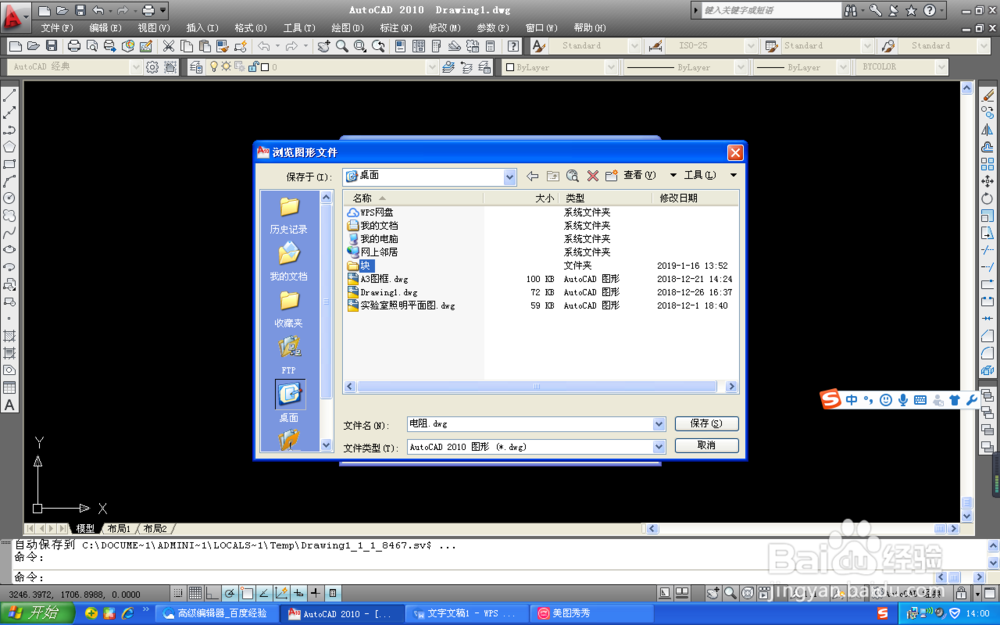Open the BYCOLOR plot style dropdown
Viewport: 1000px width, 625px height.
(941, 67)
